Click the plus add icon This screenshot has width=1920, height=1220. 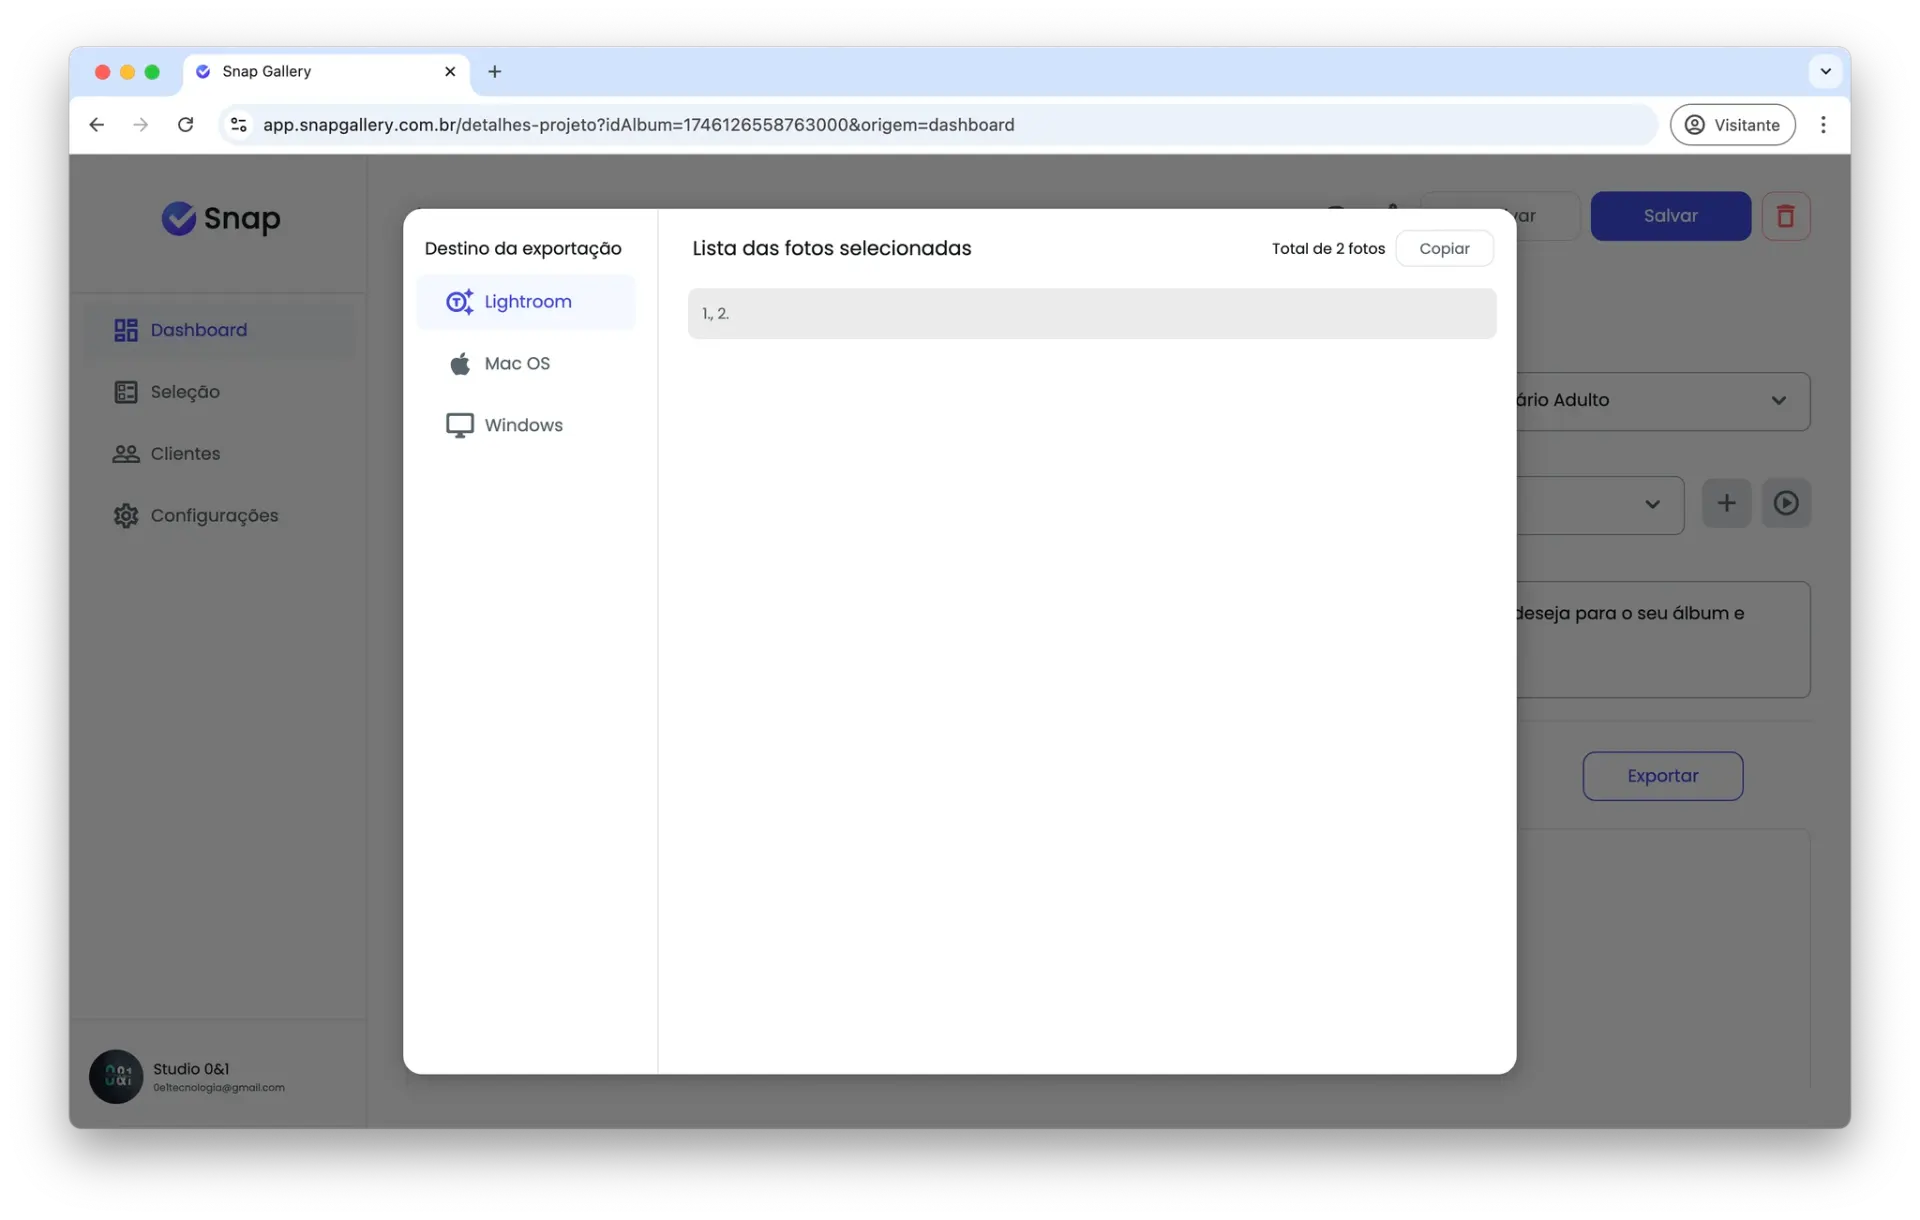click(1726, 503)
